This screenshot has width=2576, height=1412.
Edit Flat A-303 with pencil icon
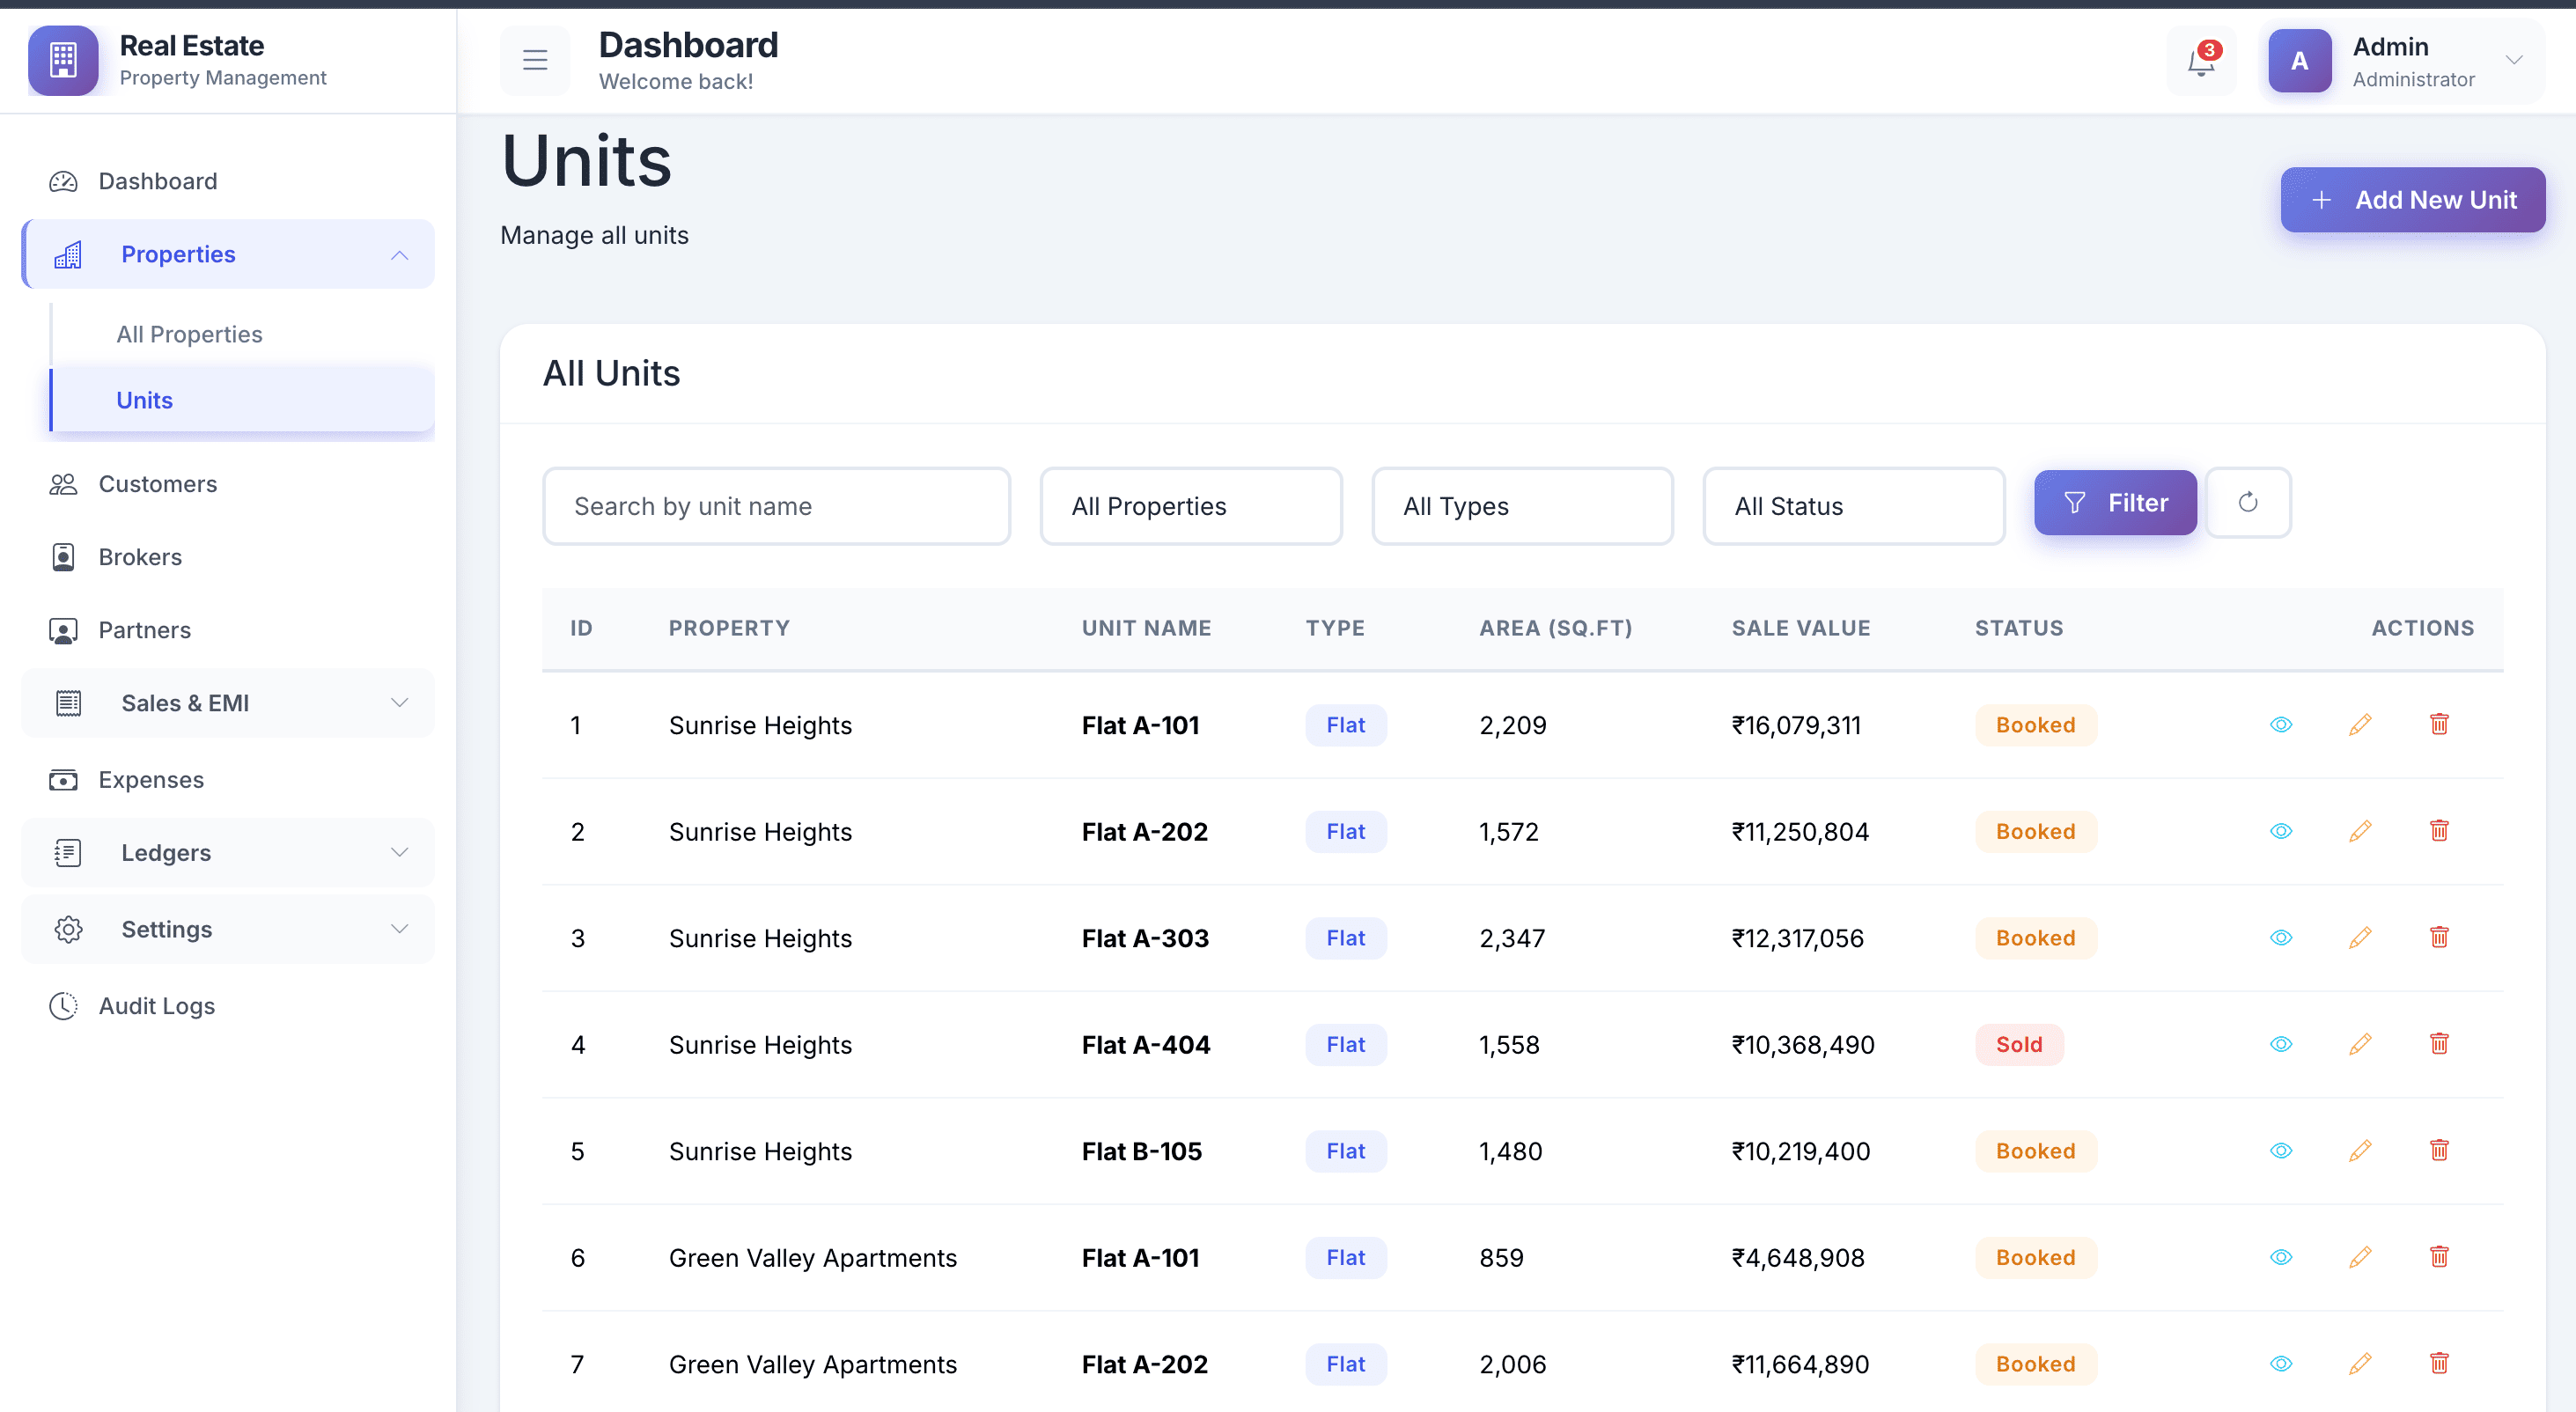click(2360, 938)
